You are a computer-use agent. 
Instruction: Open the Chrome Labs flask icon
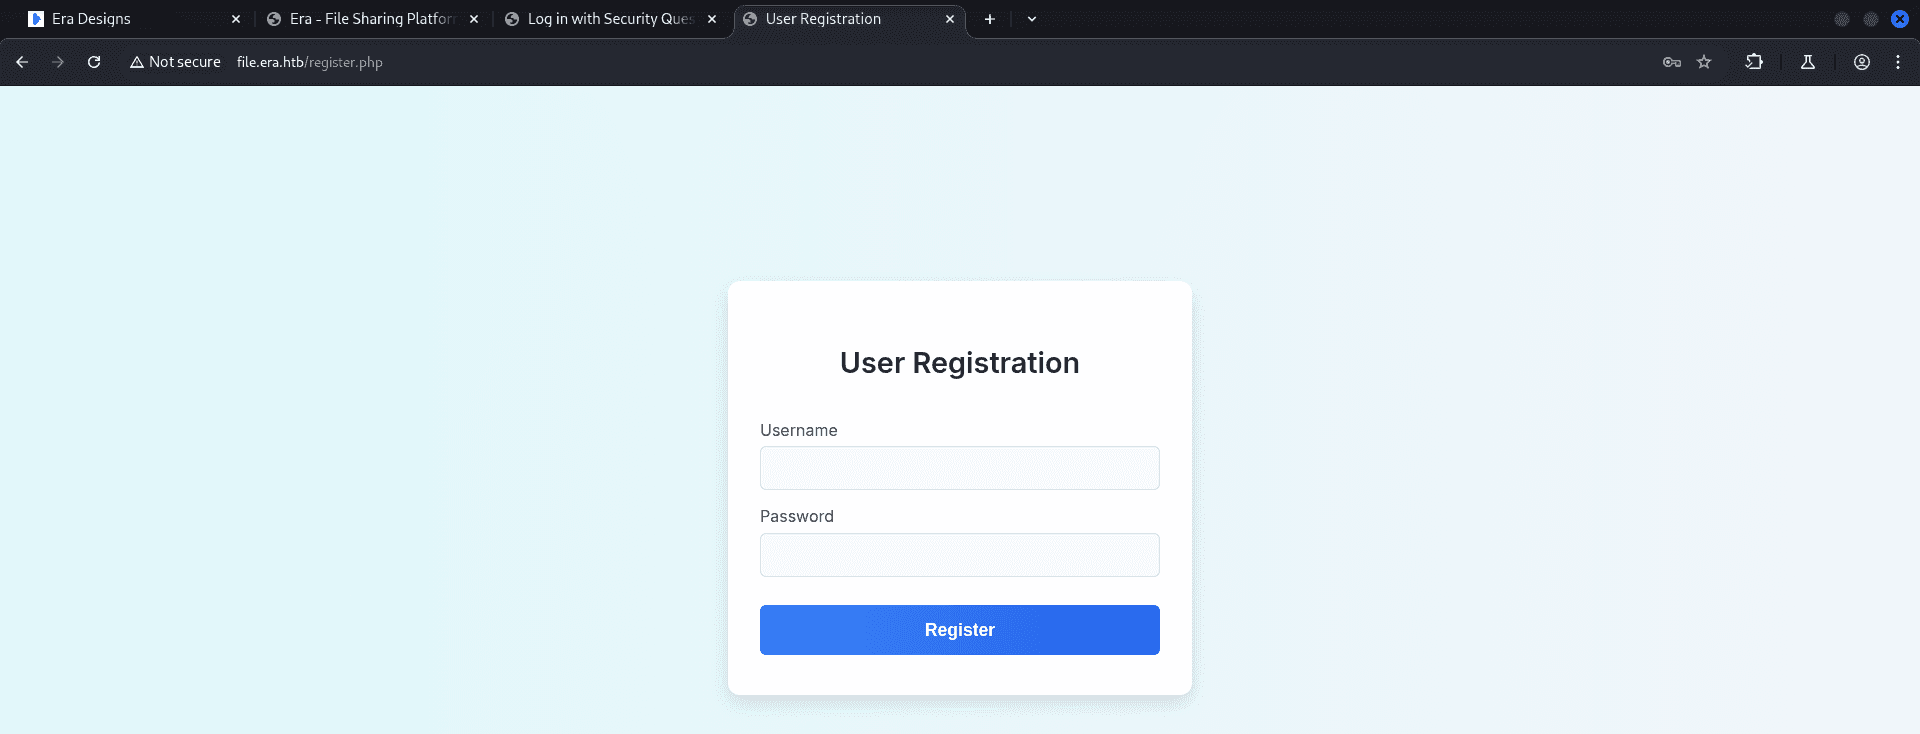click(1808, 62)
